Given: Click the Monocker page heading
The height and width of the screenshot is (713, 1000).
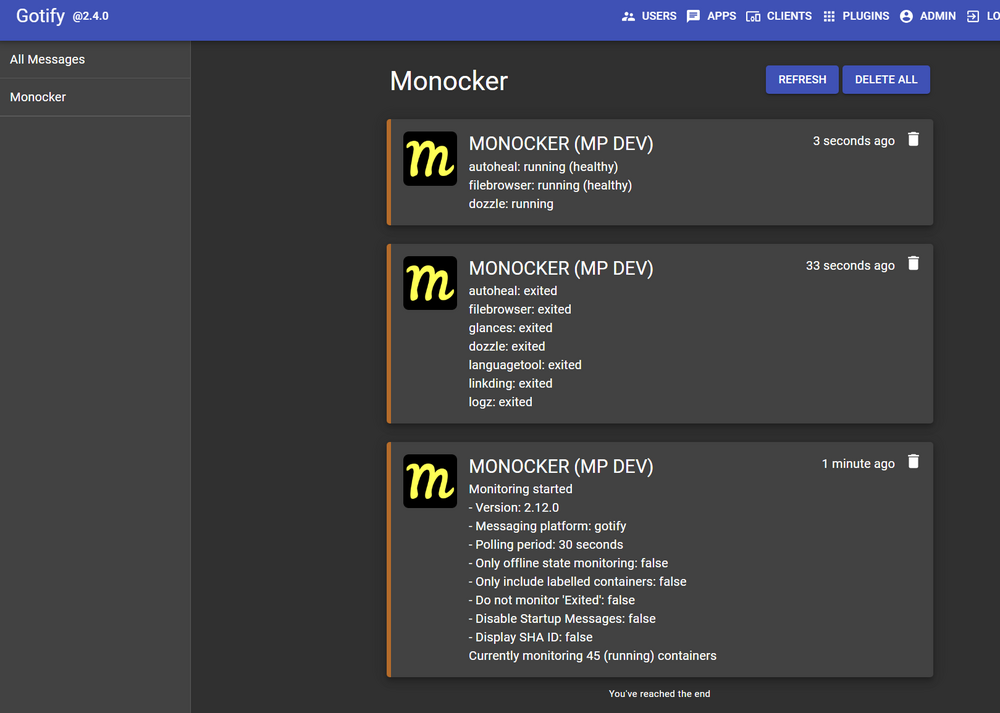Looking at the screenshot, I should click(449, 81).
